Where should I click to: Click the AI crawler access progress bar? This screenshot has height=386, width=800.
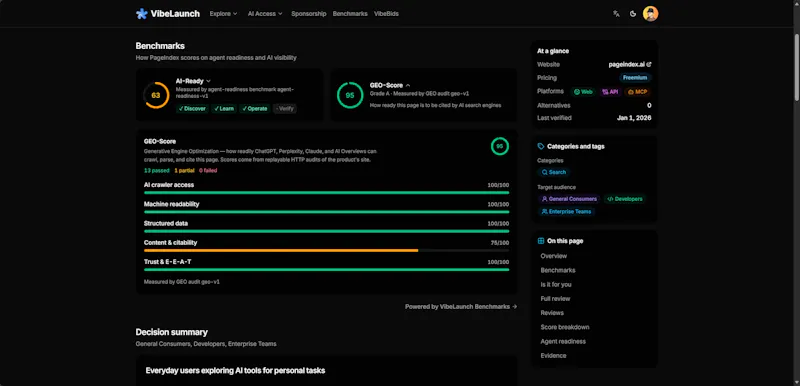pyautogui.click(x=327, y=193)
